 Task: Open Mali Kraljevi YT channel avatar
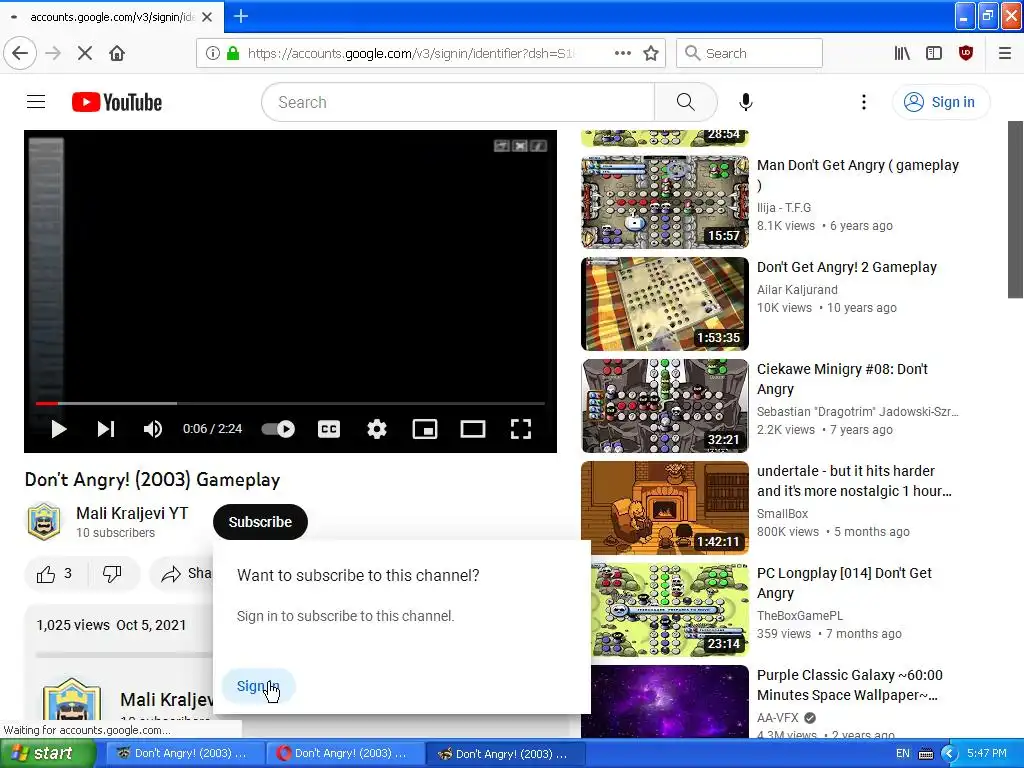coord(44,522)
